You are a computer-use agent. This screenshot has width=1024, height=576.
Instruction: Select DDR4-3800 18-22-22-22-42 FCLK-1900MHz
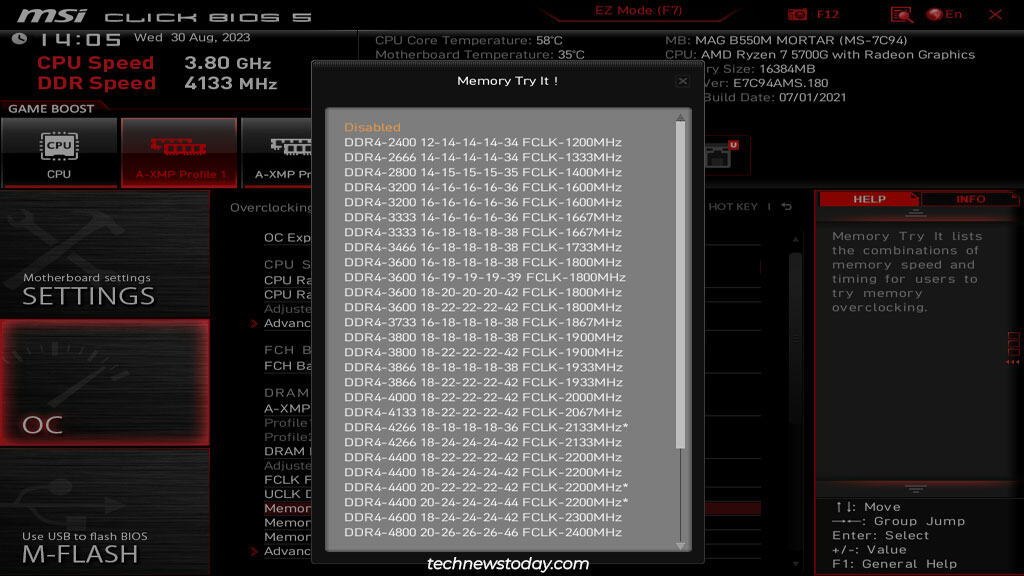483,353
